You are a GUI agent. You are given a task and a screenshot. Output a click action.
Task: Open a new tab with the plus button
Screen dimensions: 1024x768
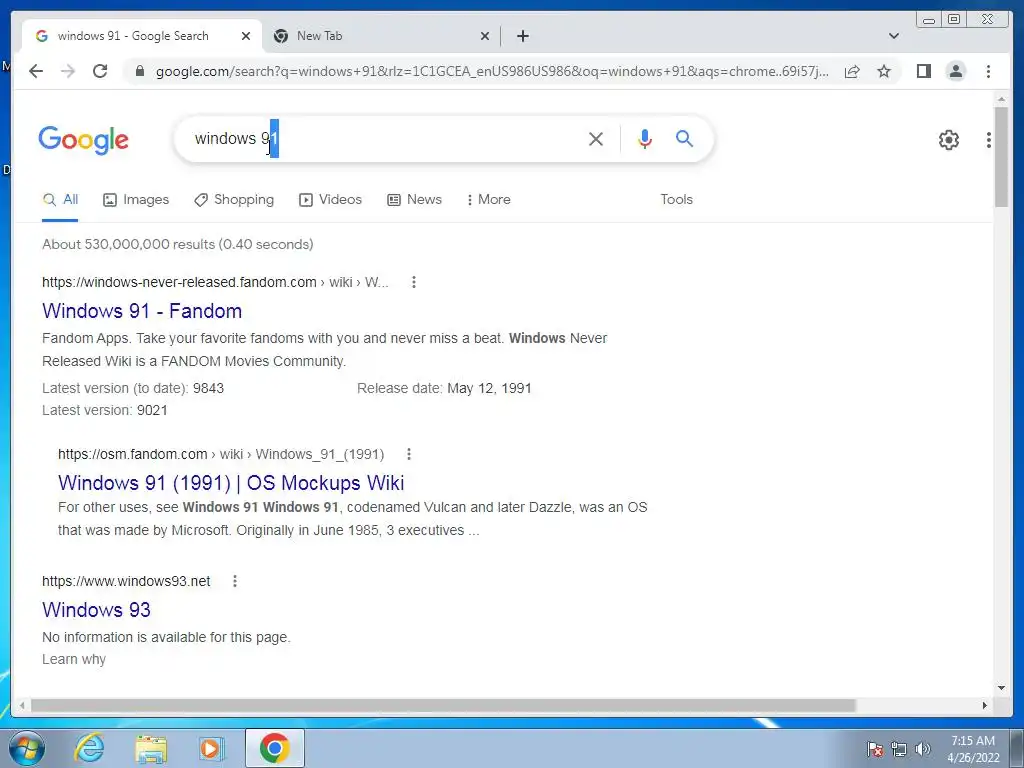click(x=522, y=36)
